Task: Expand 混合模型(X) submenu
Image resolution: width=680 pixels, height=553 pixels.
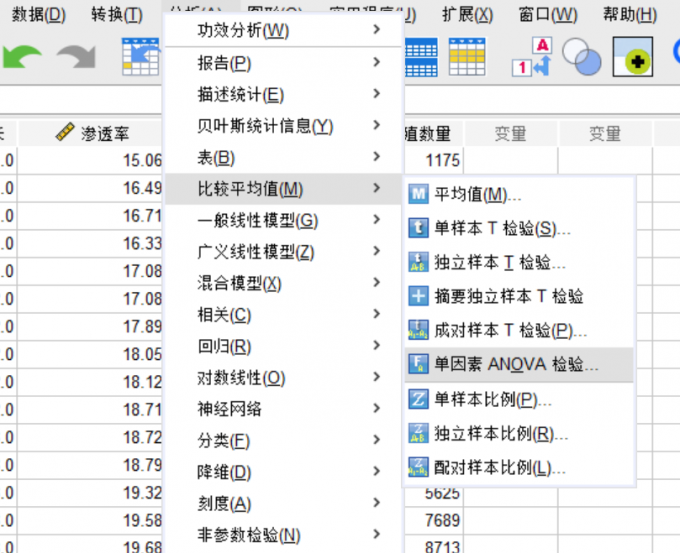Action: pos(283,283)
